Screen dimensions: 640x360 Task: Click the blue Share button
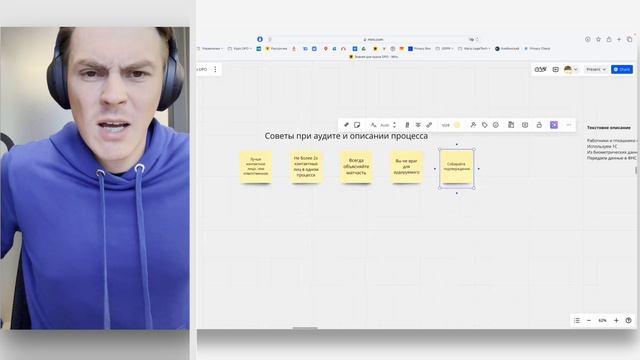pos(622,69)
